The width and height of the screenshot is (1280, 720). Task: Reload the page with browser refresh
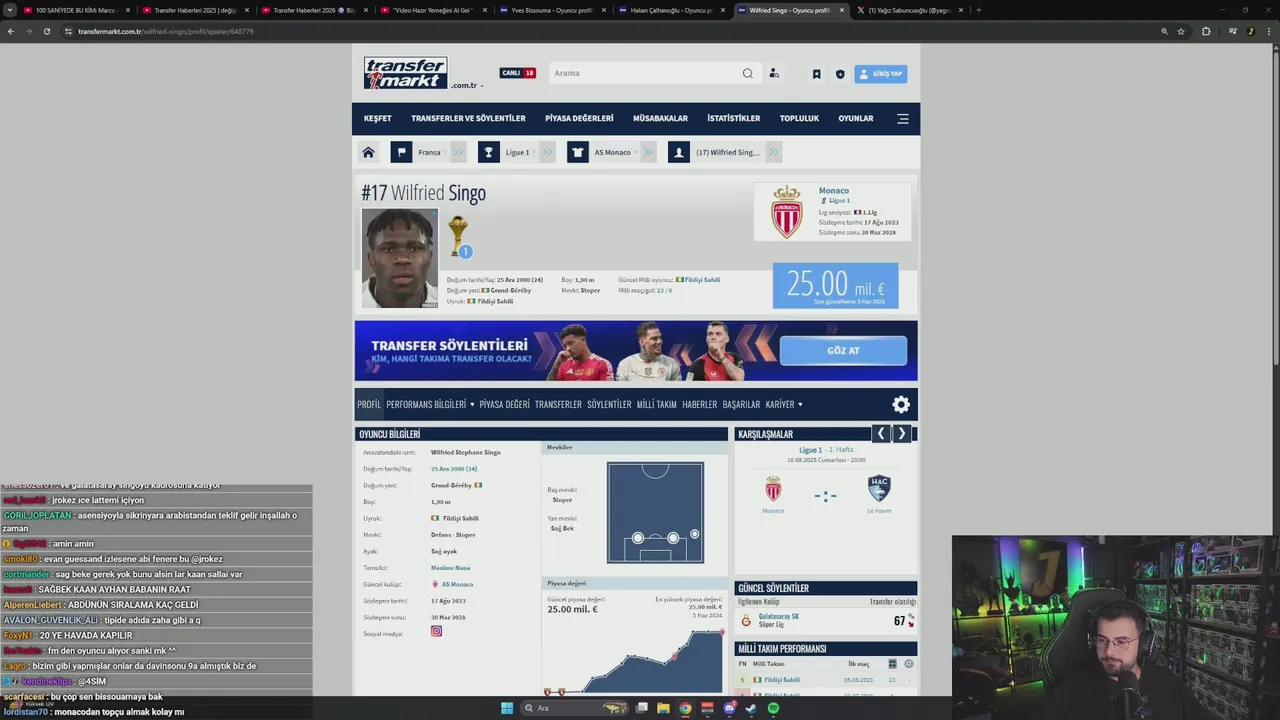point(46,31)
